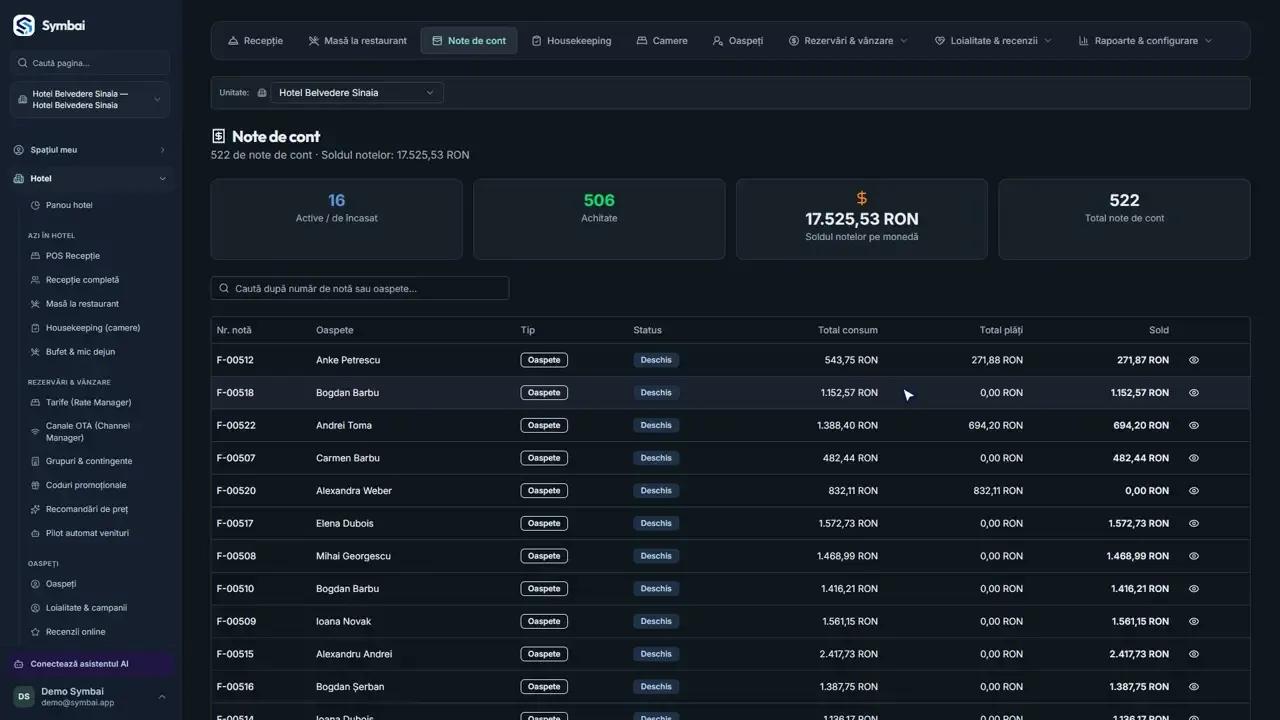View note F-00518 eye icon

tap(1194, 393)
